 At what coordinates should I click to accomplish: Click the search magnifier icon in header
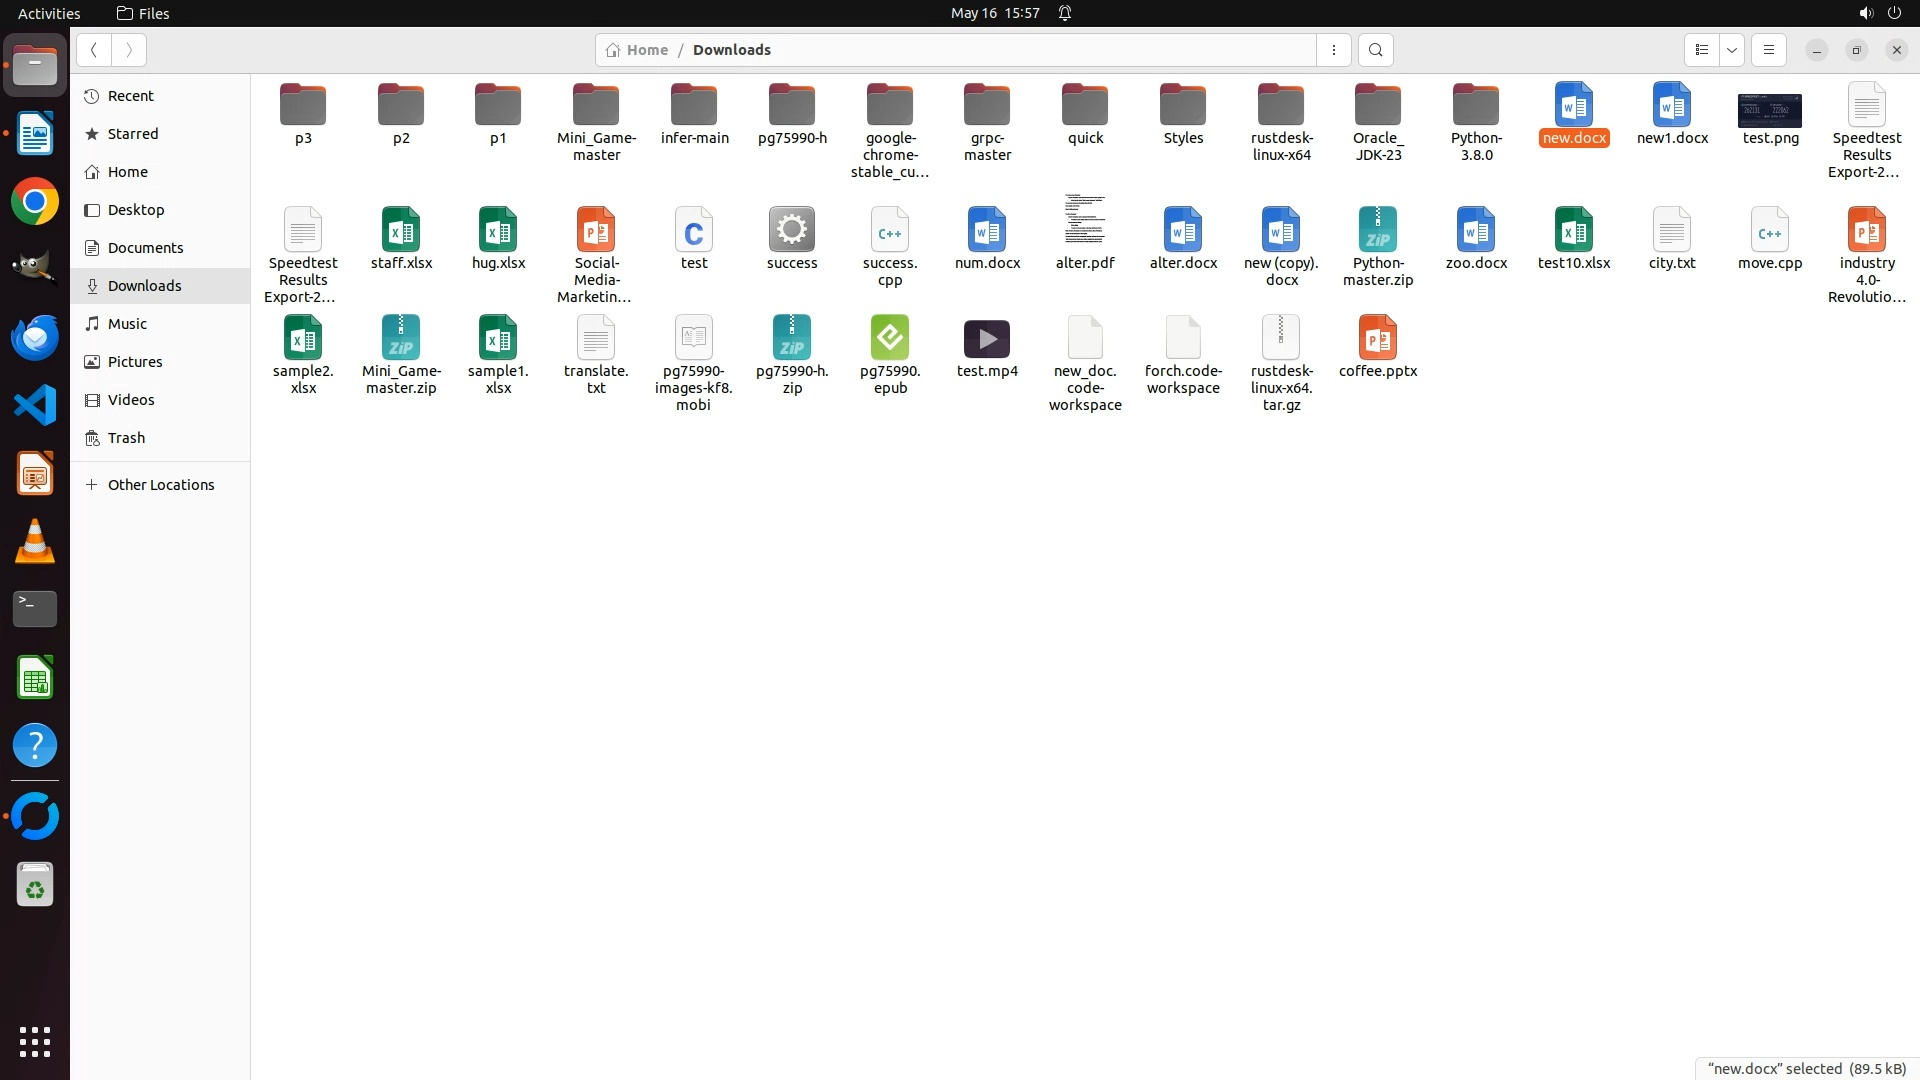1375,50
